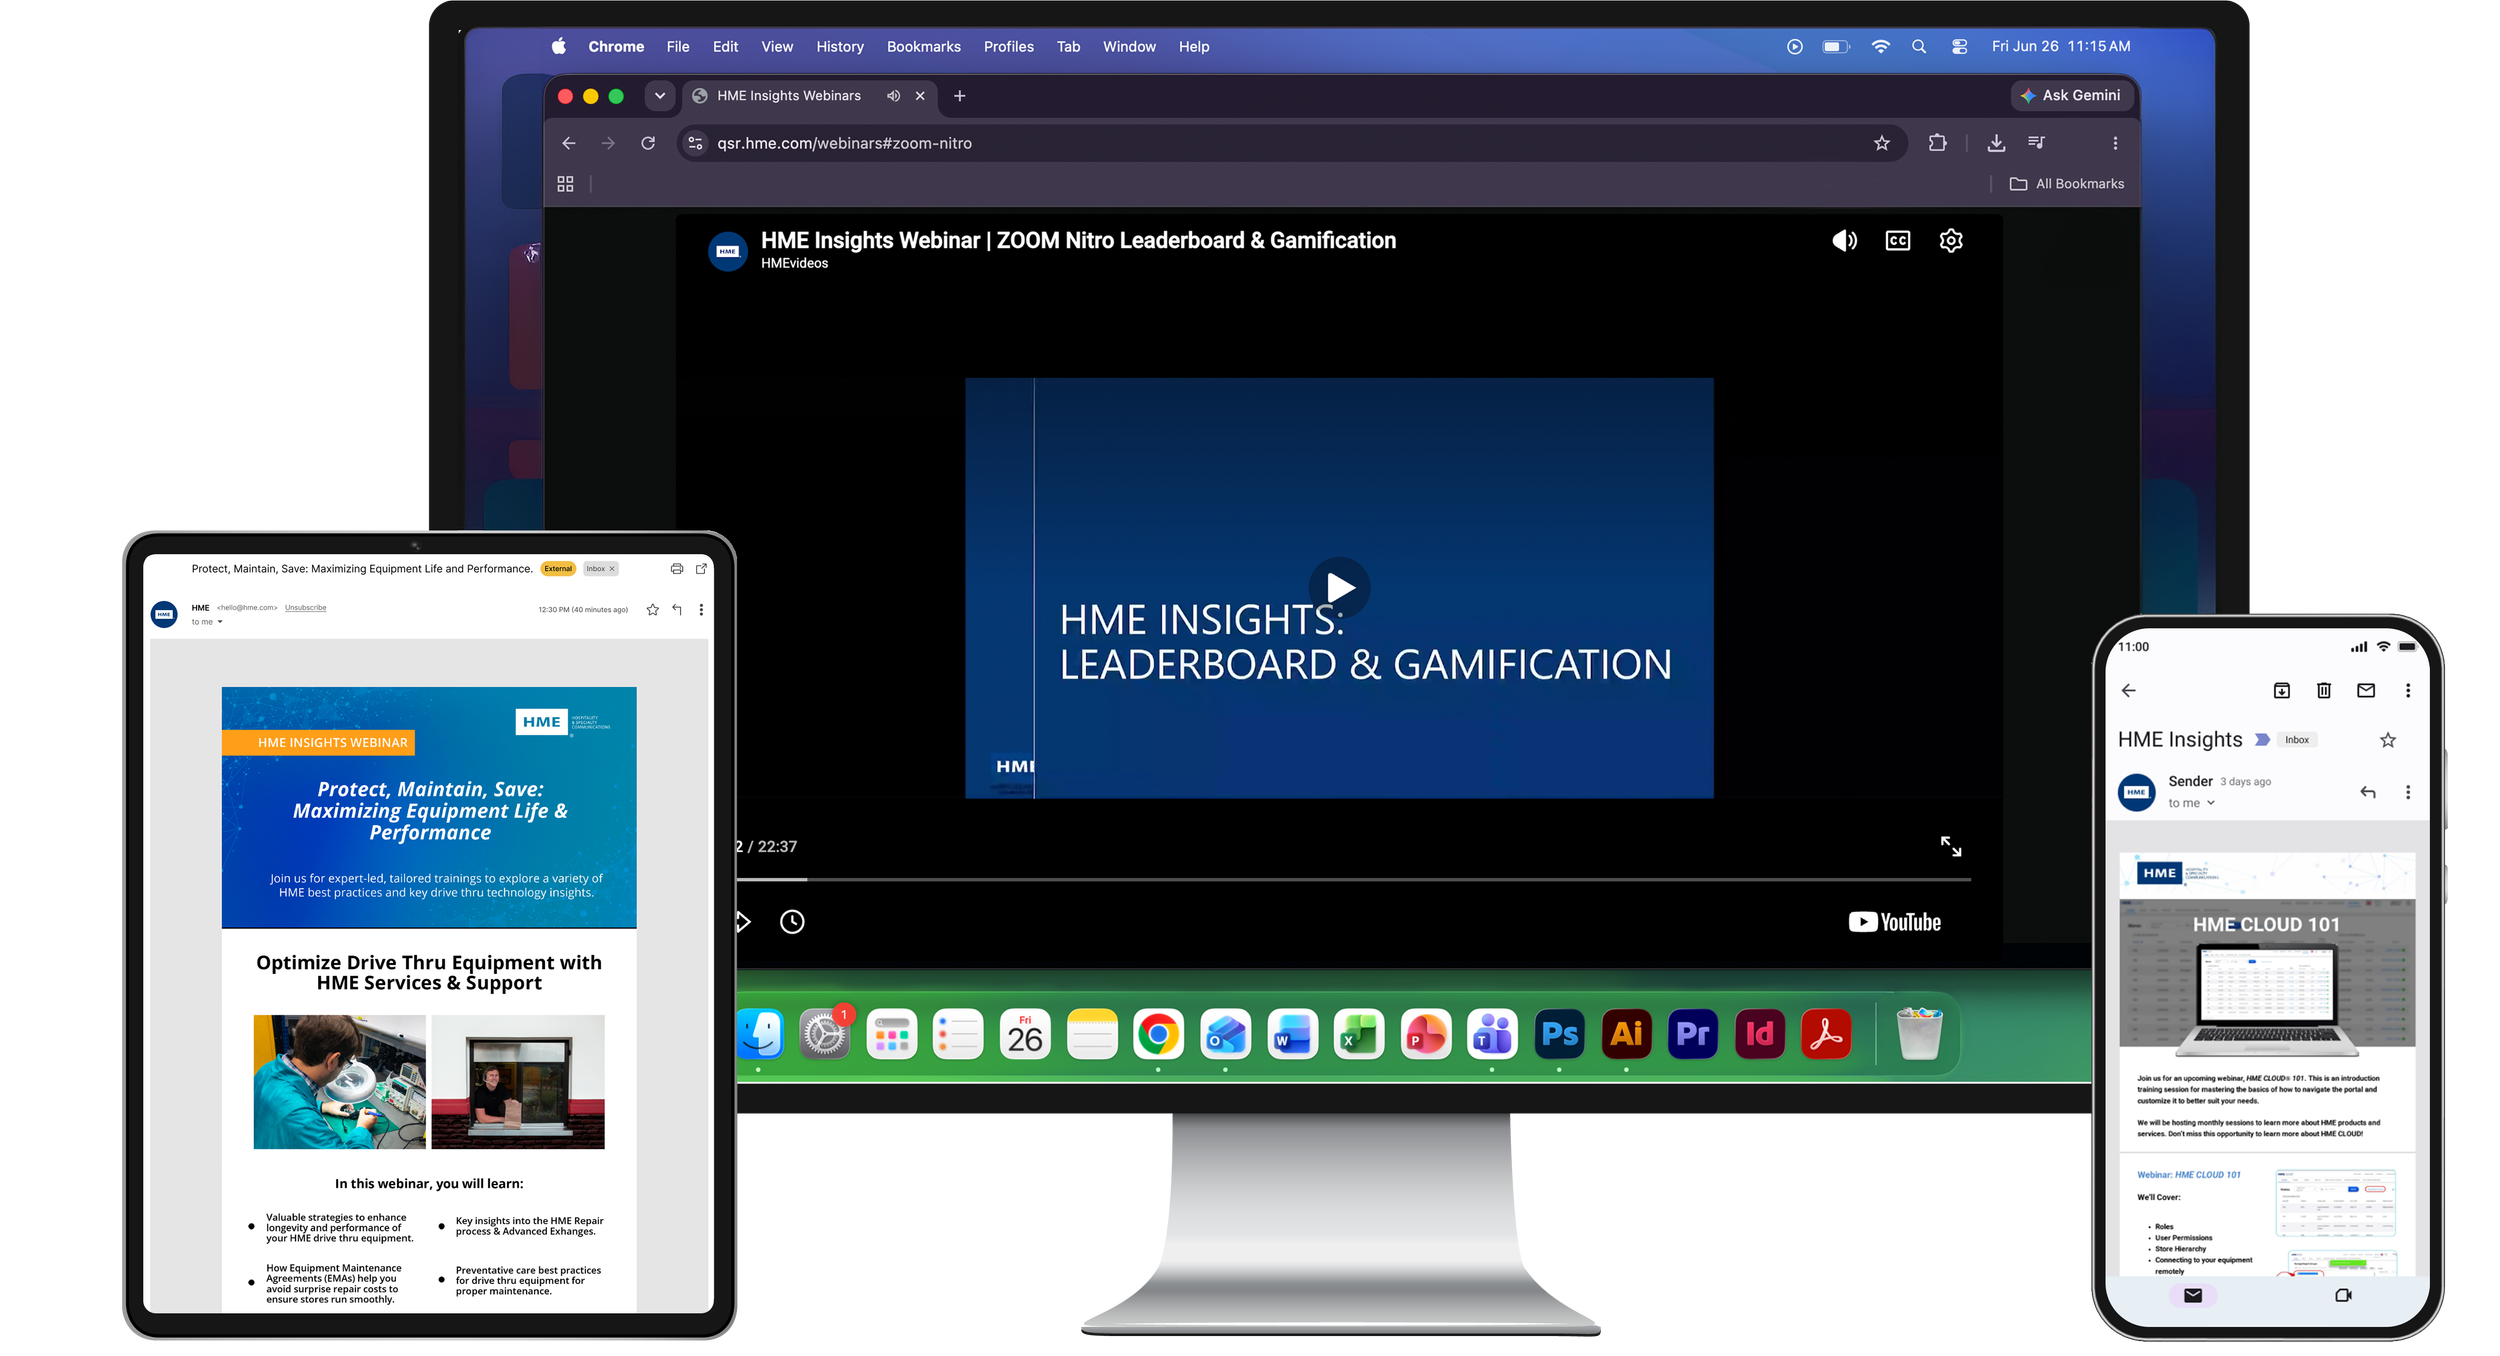2500x1356 pixels.
Task: View site information icon in address bar
Action: click(x=696, y=143)
